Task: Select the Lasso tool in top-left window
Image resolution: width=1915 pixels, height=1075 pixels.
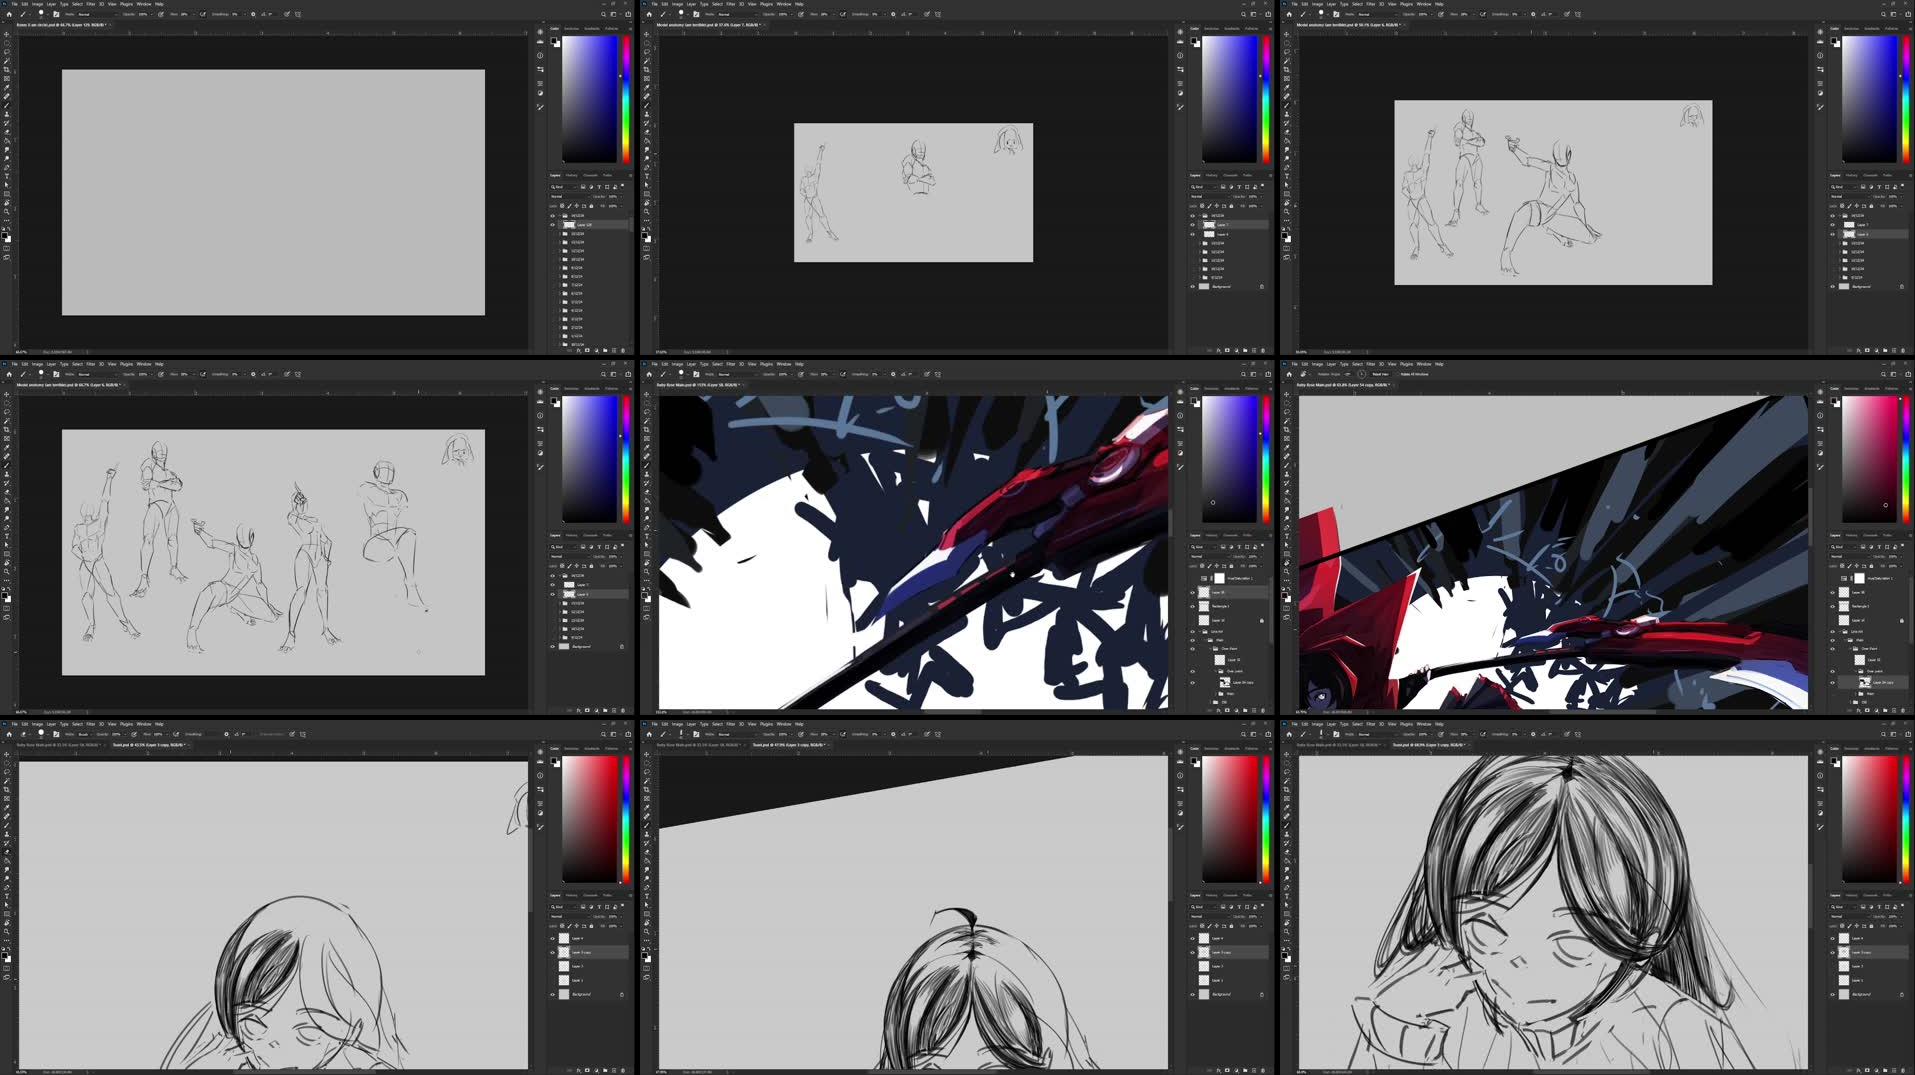Action: pyautogui.click(x=7, y=52)
